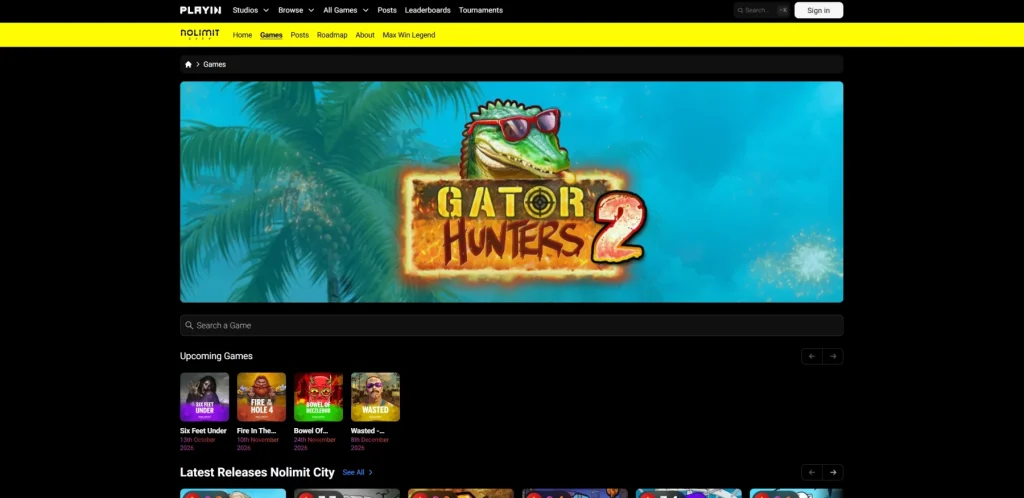Expand the Browse dropdown
This screenshot has height=498, width=1024.
tap(296, 10)
